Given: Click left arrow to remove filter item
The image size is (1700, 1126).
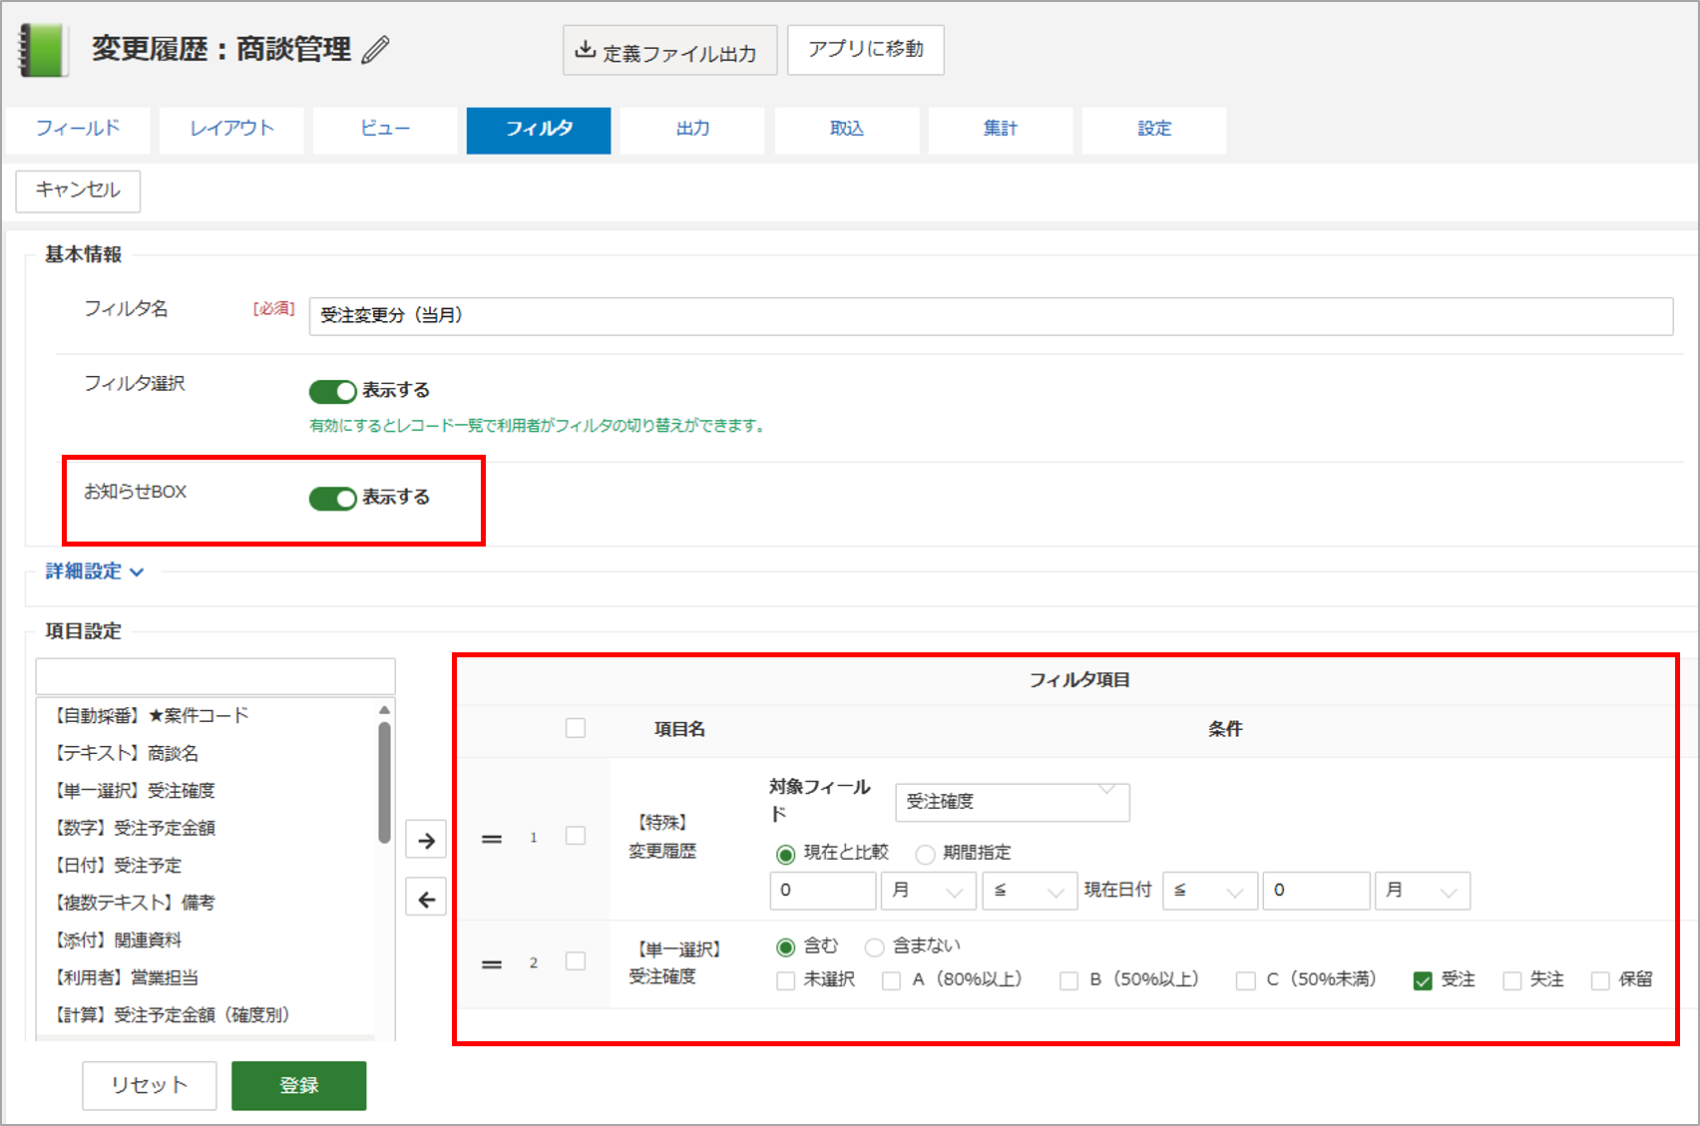Looking at the screenshot, I should 426,899.
